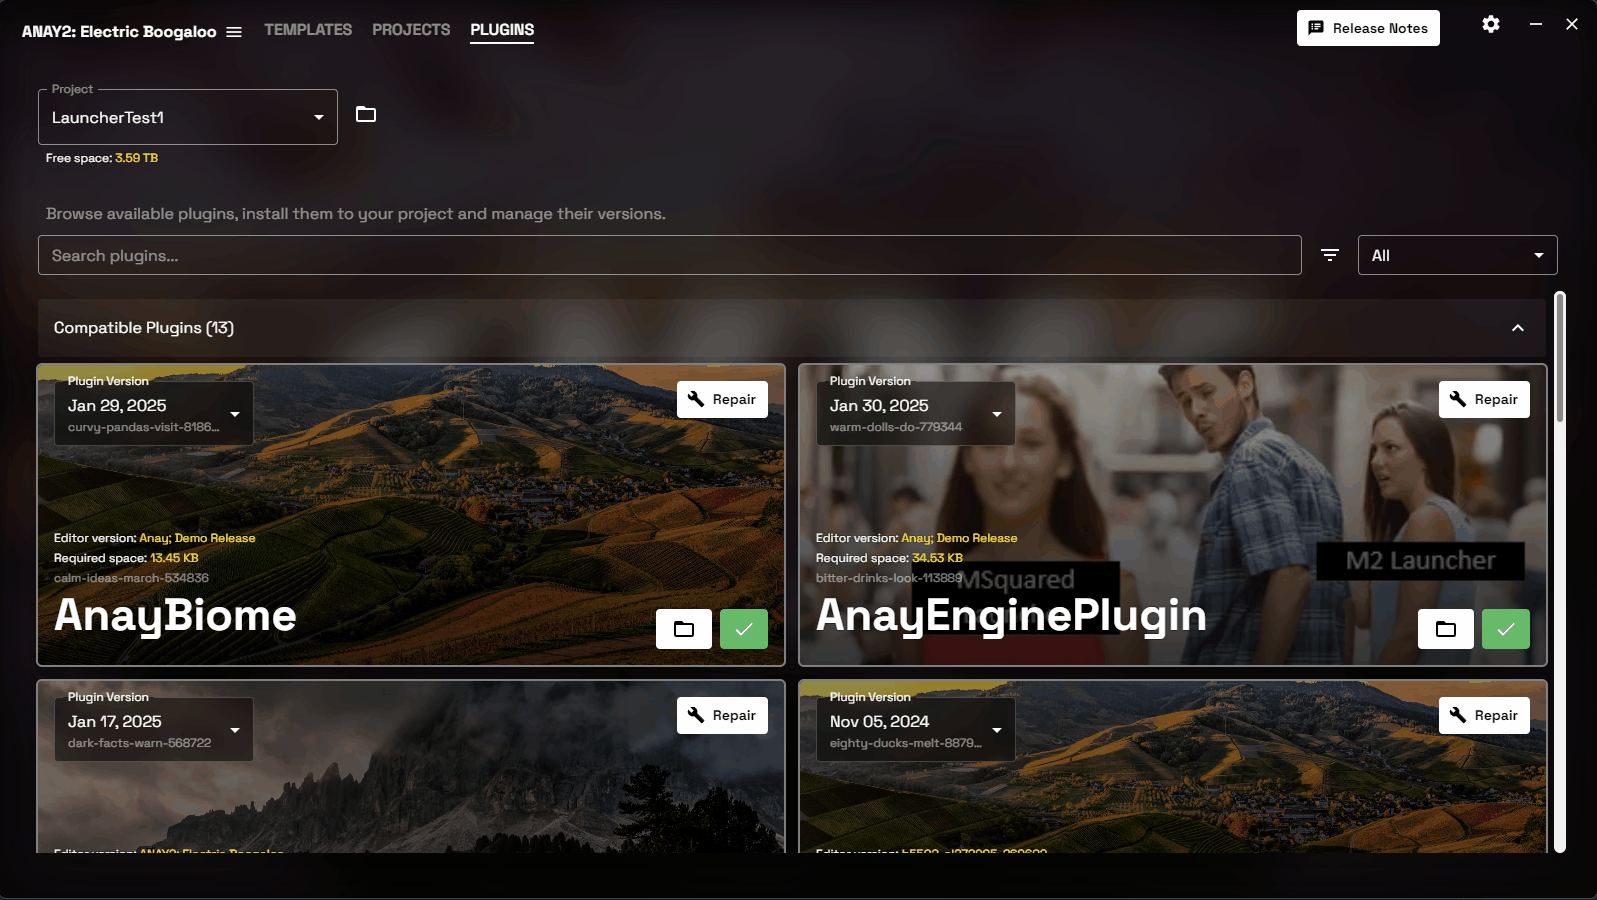Click Repair on the AnayBiome card
The width and height of the screenshot is (1597, 900).
click(x=722, y=399)
